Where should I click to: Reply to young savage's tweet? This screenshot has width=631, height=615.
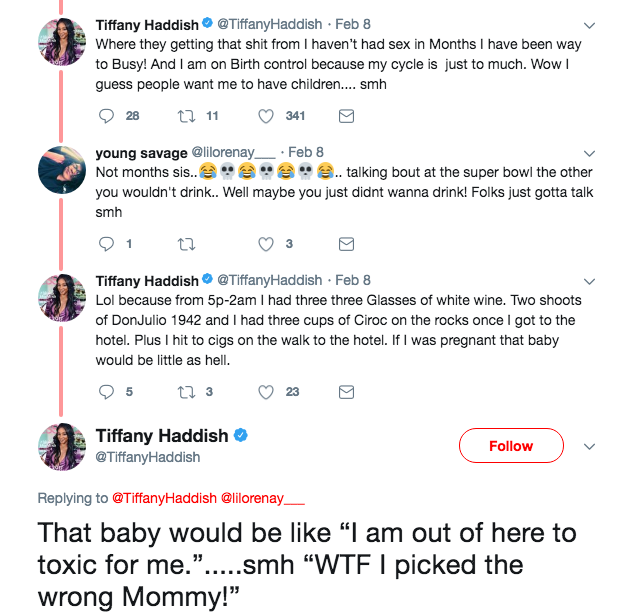(107, 243)
